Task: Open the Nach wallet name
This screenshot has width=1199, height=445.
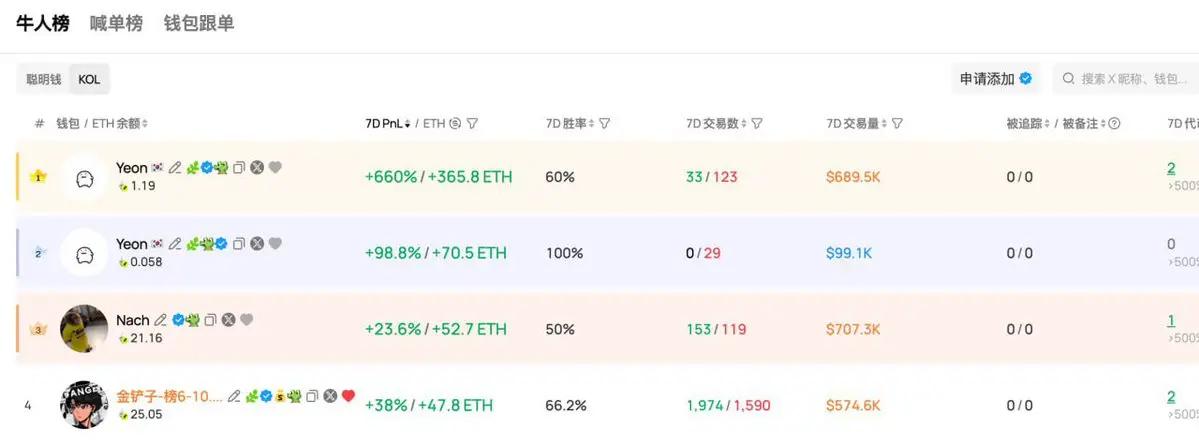Action: (x=133, y=320)
